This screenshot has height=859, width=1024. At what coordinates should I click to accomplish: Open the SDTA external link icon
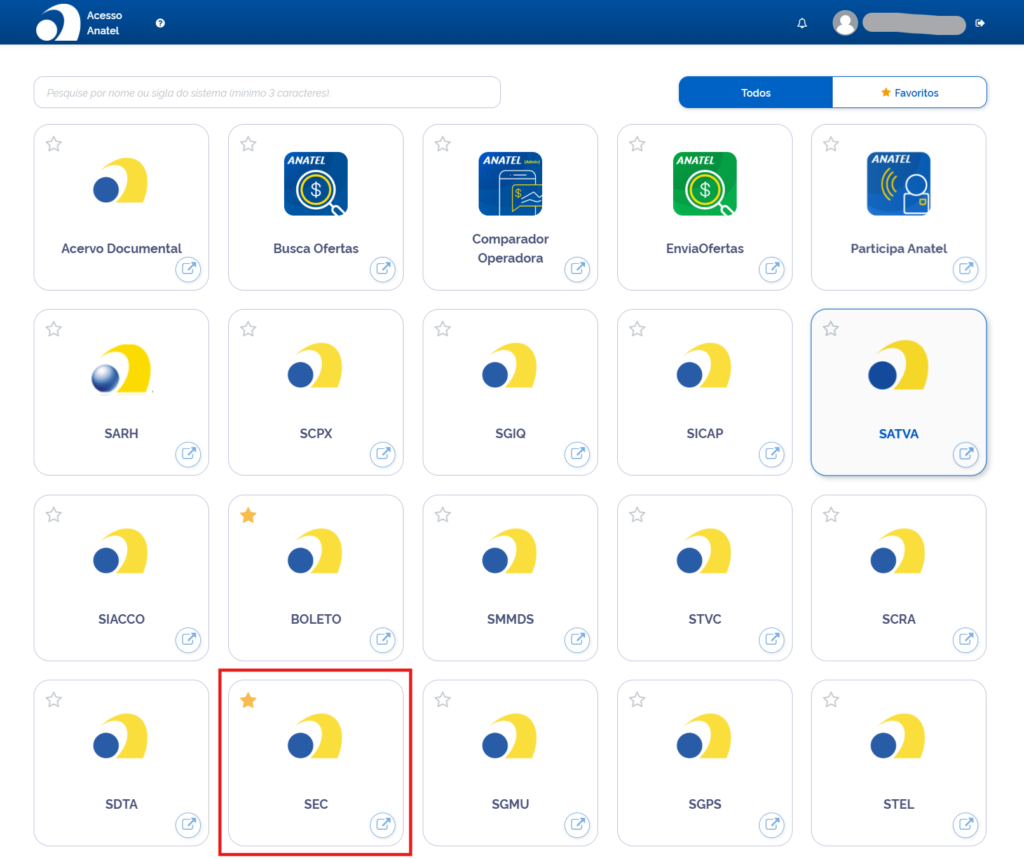[x=188, y=825]
